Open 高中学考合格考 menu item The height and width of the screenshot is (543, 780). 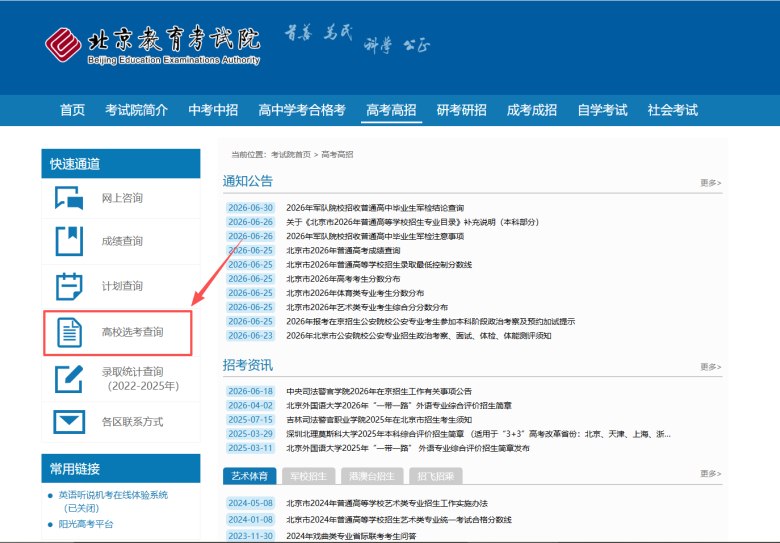[x=302, y=110]
